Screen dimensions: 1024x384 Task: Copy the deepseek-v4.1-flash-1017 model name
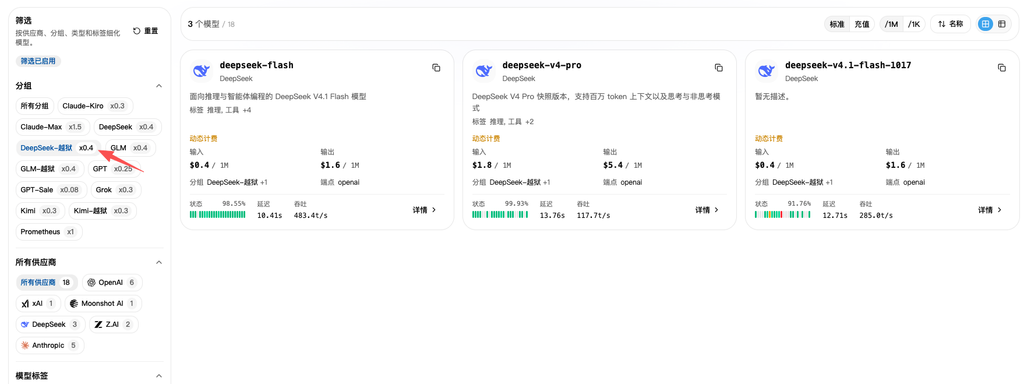1001,68
